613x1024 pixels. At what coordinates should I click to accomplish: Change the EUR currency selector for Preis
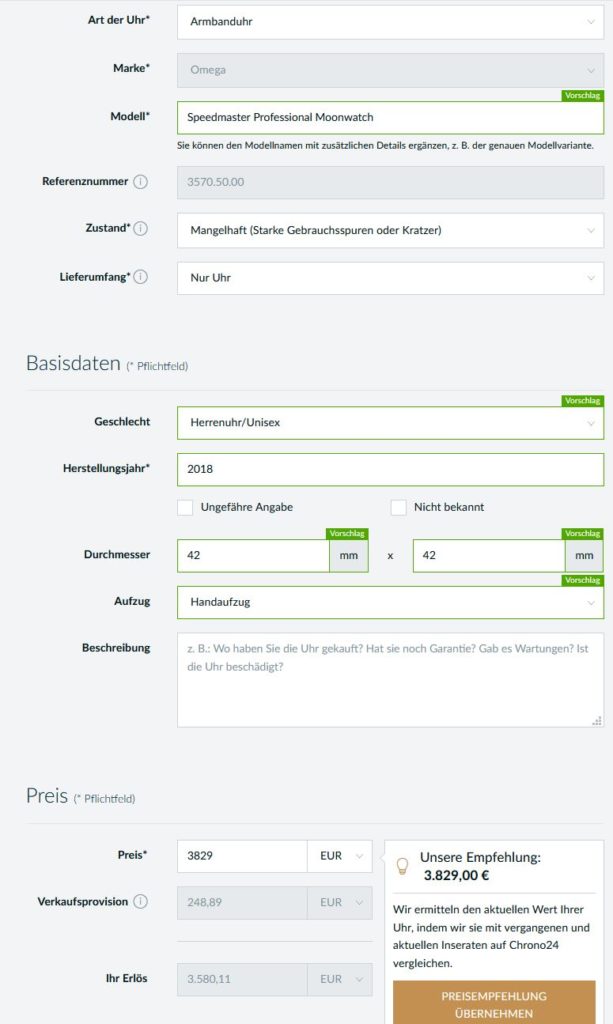pos(339,856)
